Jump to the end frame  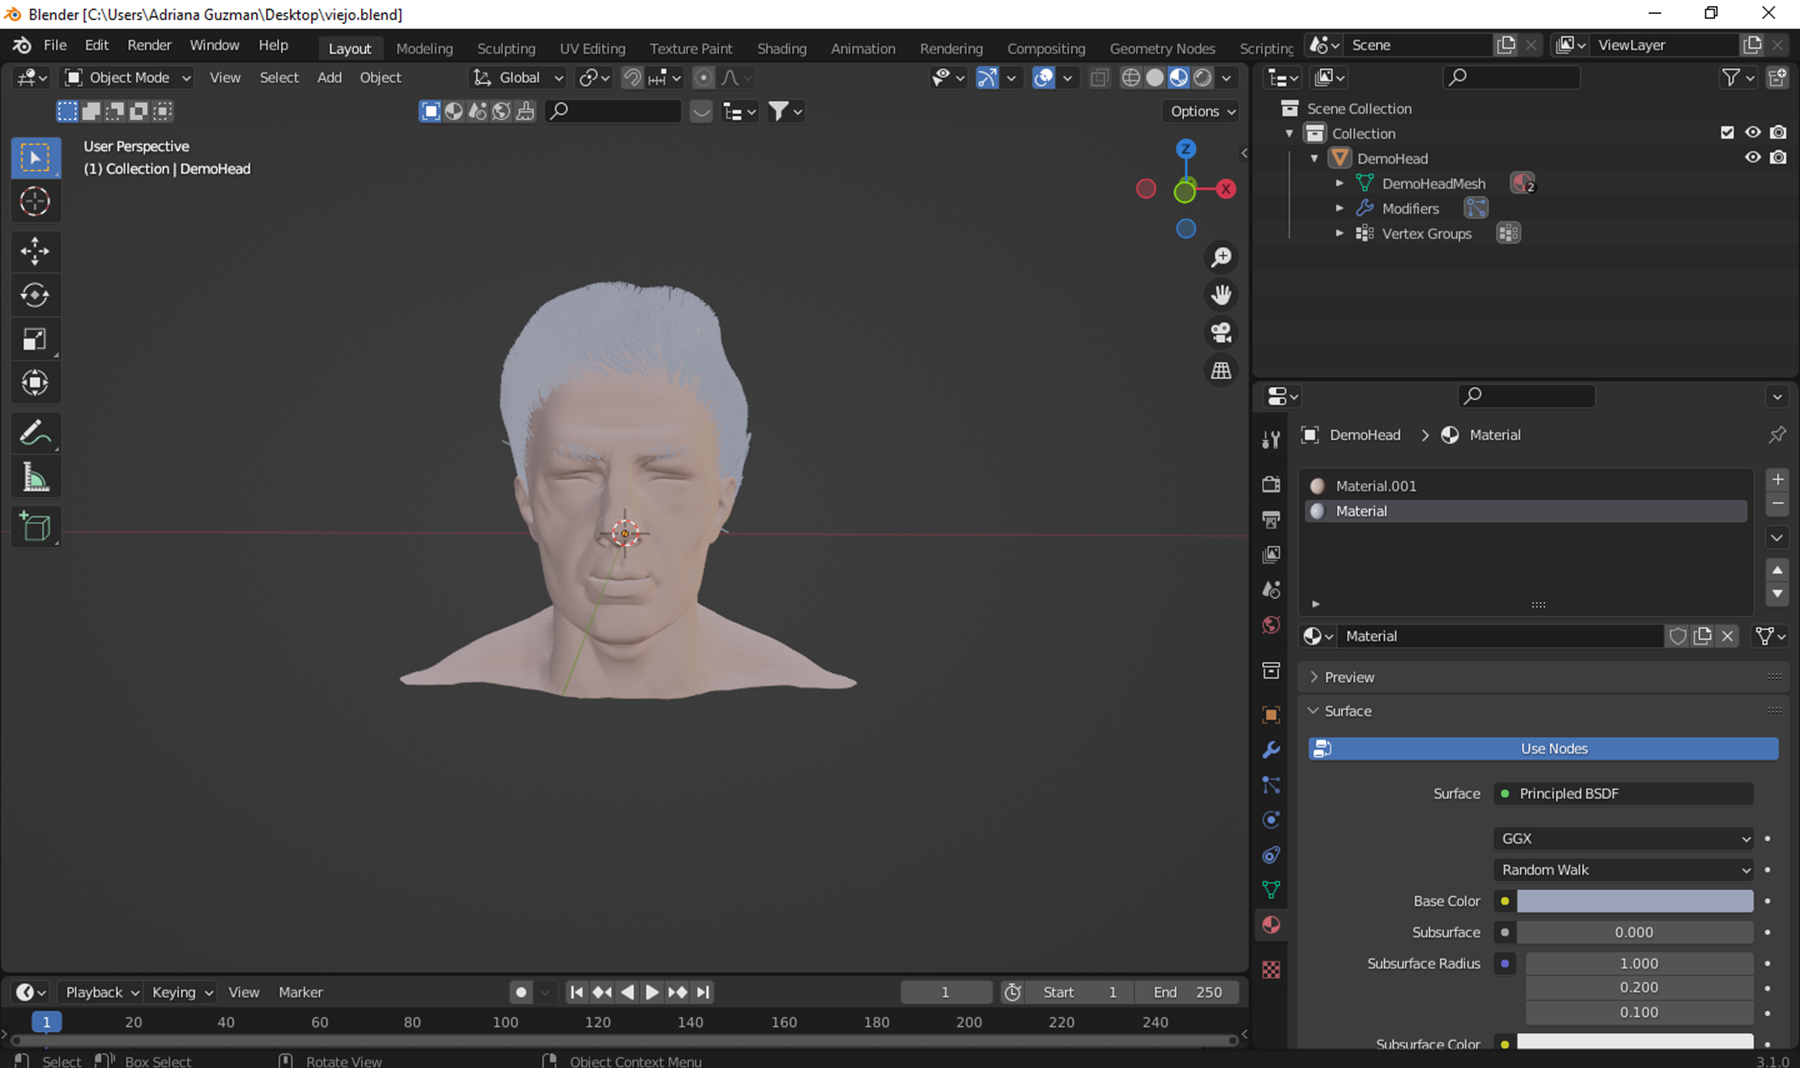click(x=703, y=992)
